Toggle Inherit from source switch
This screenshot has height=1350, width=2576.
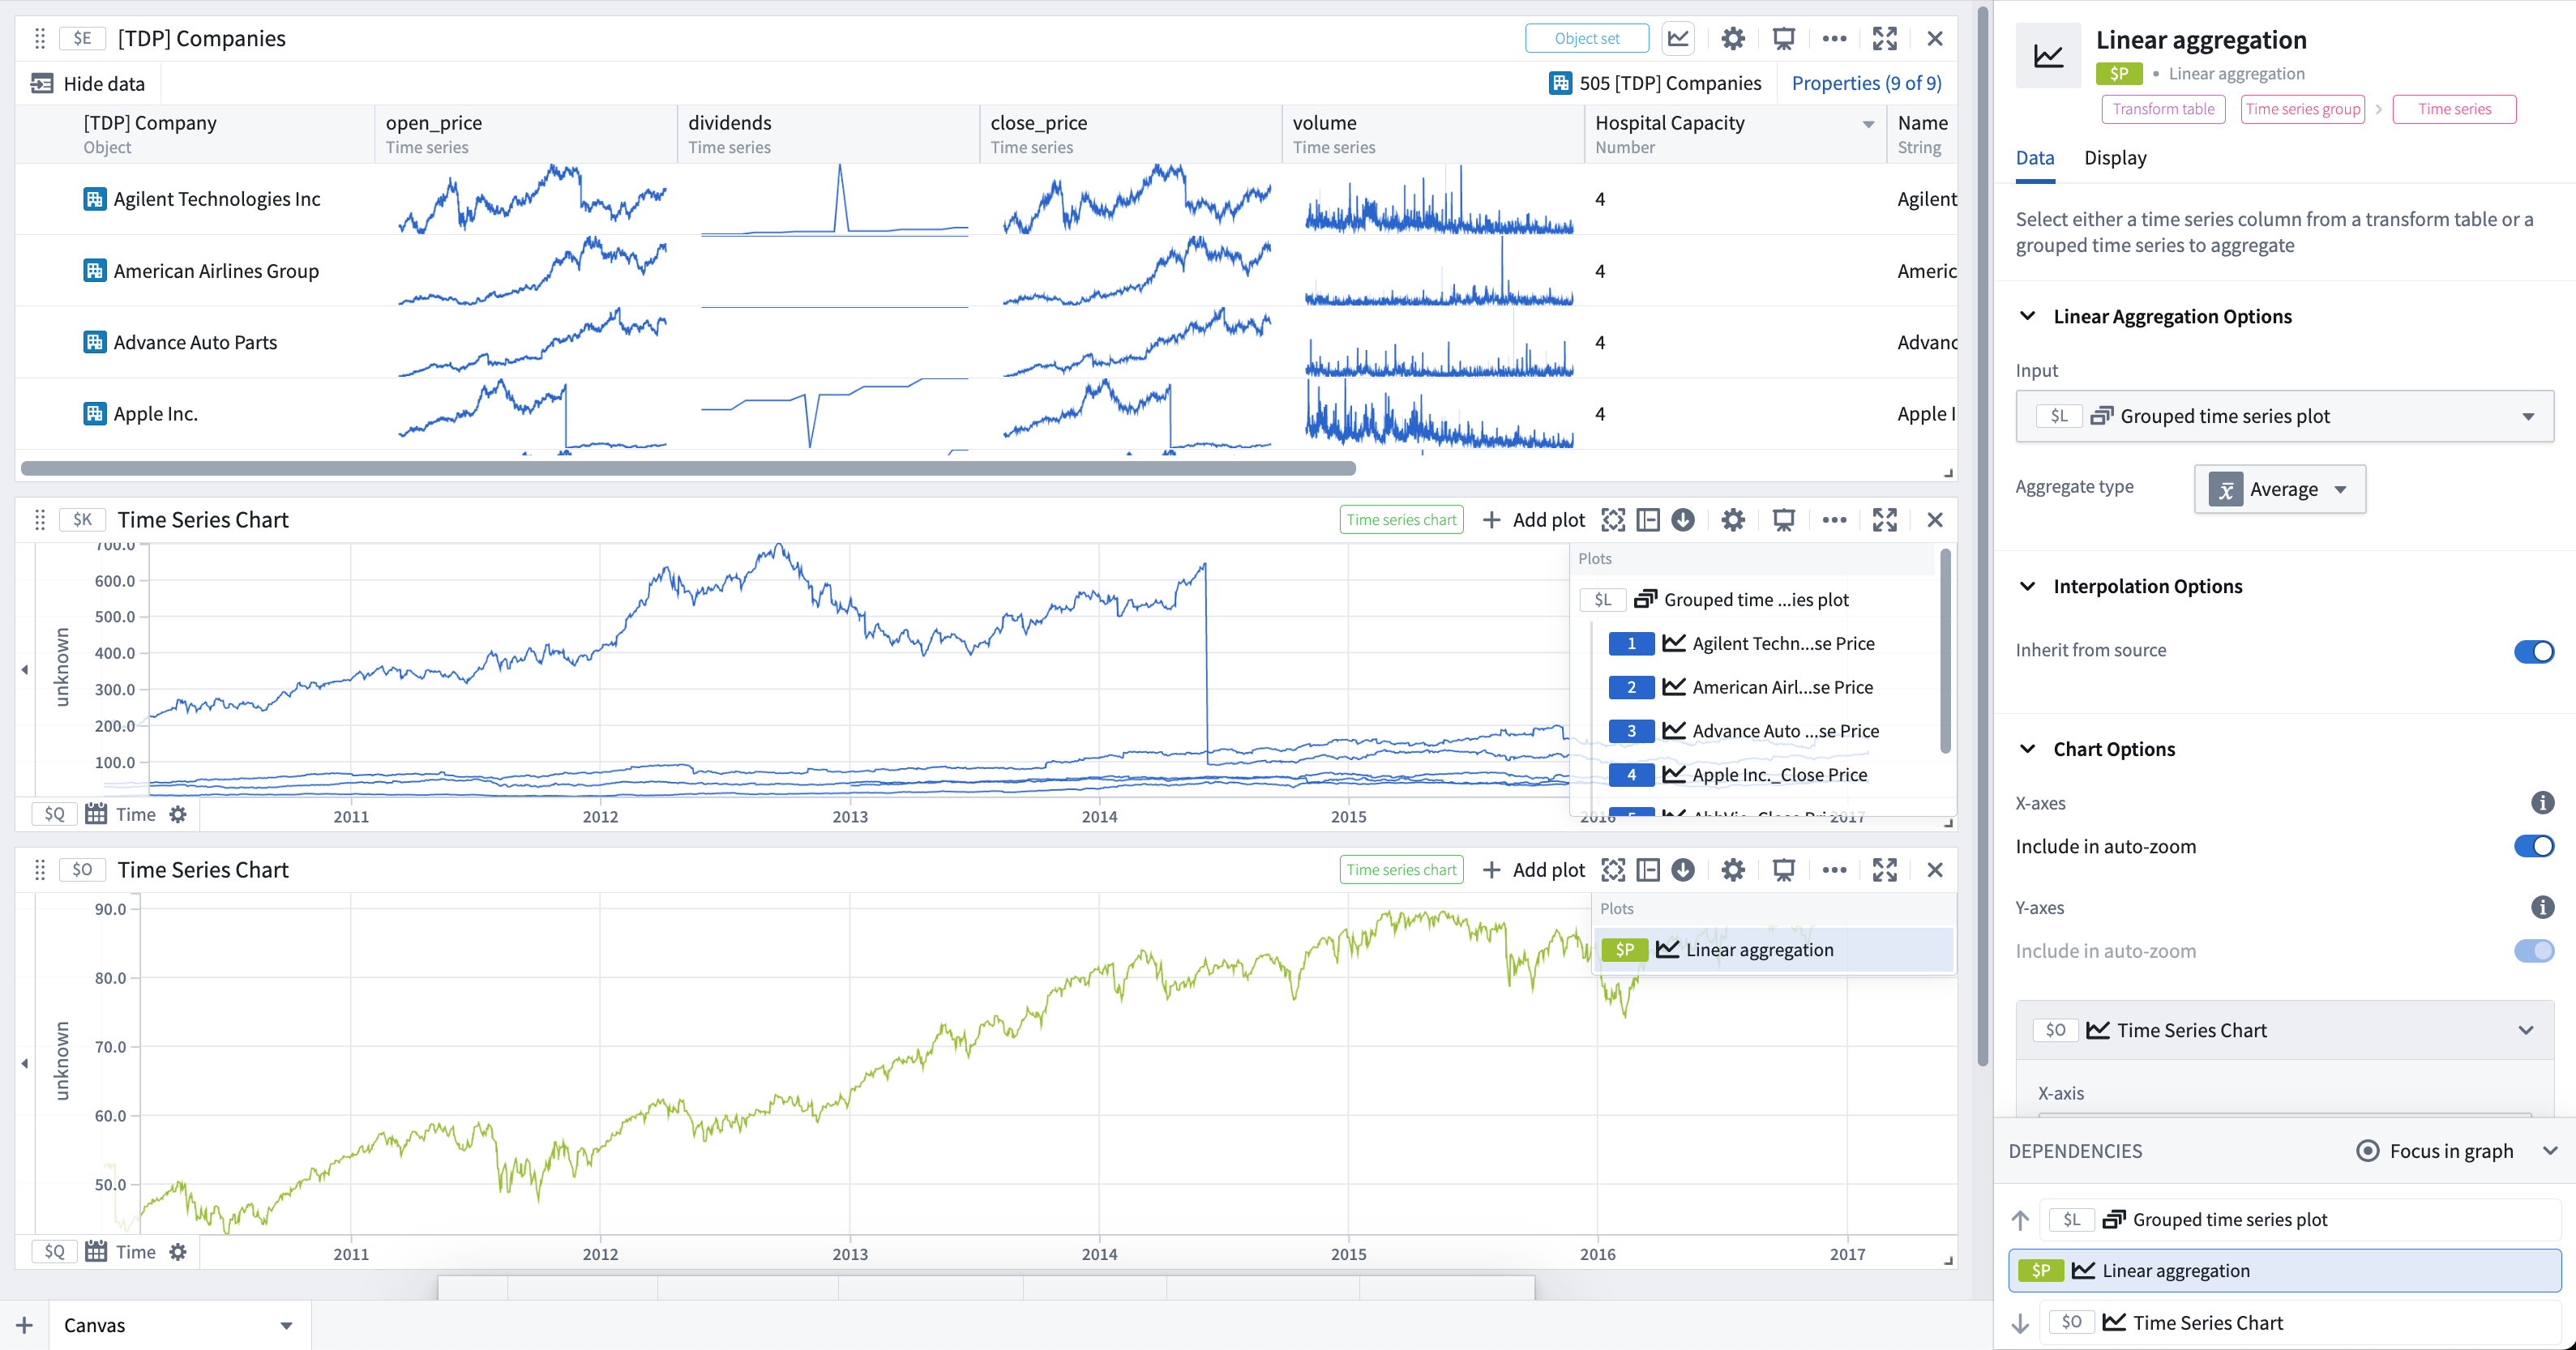2534,651
